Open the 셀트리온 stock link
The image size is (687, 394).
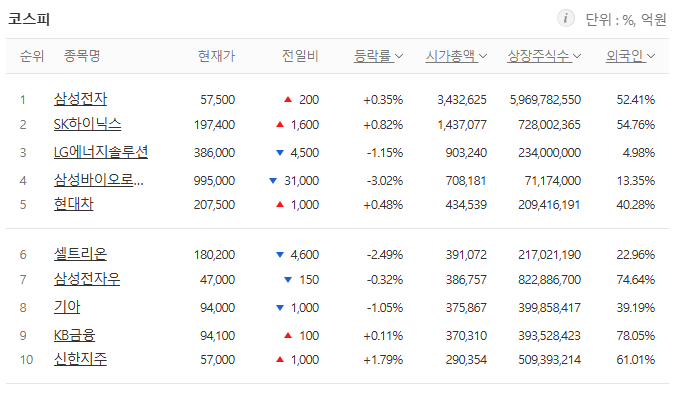(80, 254)
